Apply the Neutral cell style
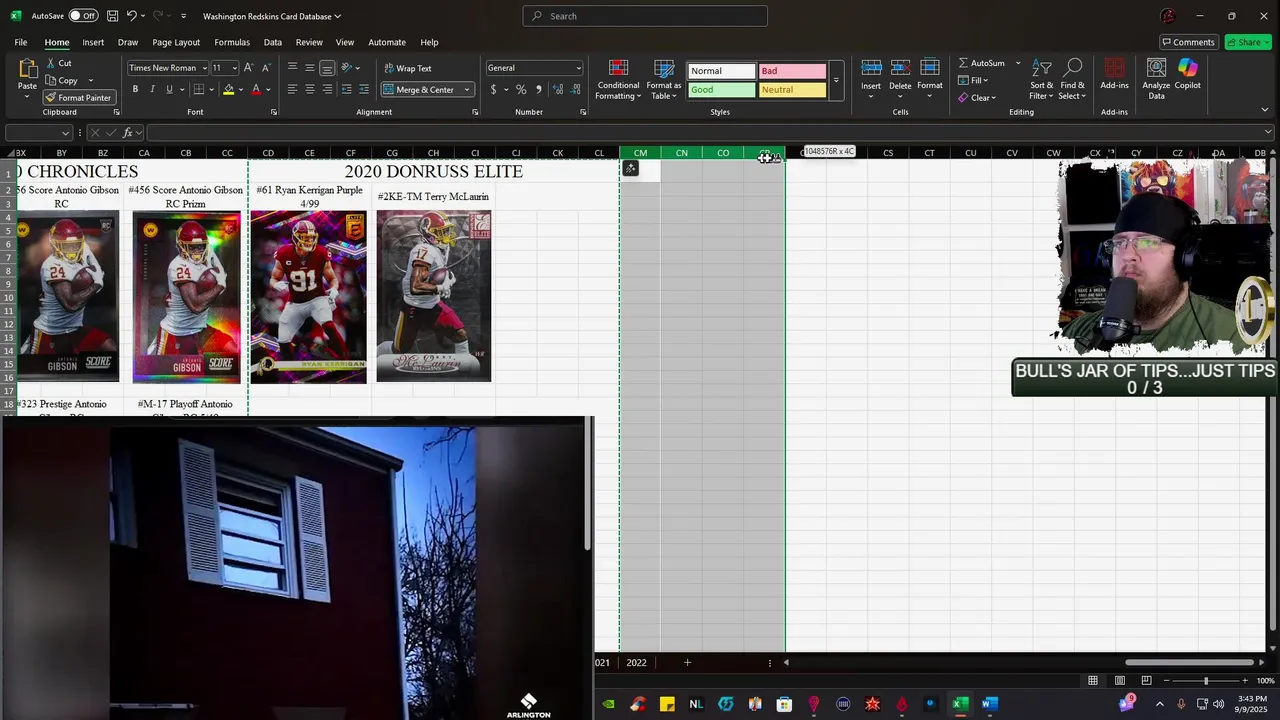 pos(792,90)
